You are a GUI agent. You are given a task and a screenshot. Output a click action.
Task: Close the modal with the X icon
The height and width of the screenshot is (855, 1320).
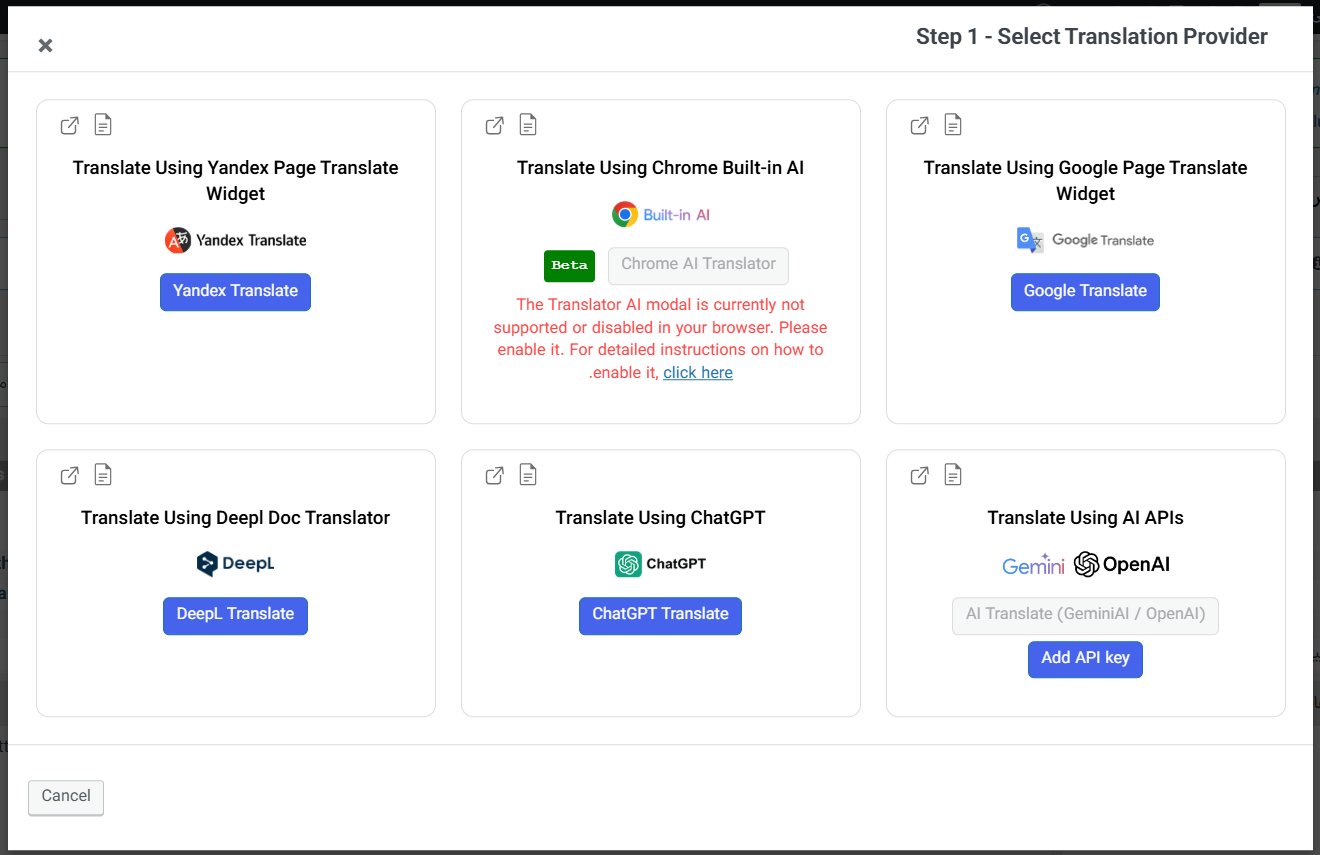coord(45,45)
